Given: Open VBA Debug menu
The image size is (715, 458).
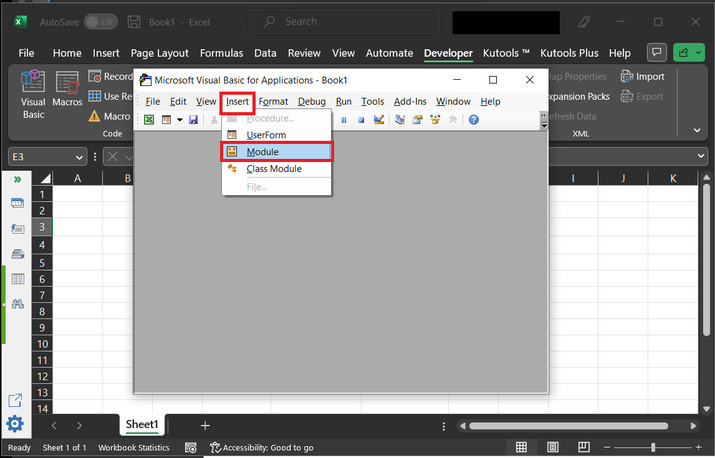Looking at the screenshot, I should point(312,102).
